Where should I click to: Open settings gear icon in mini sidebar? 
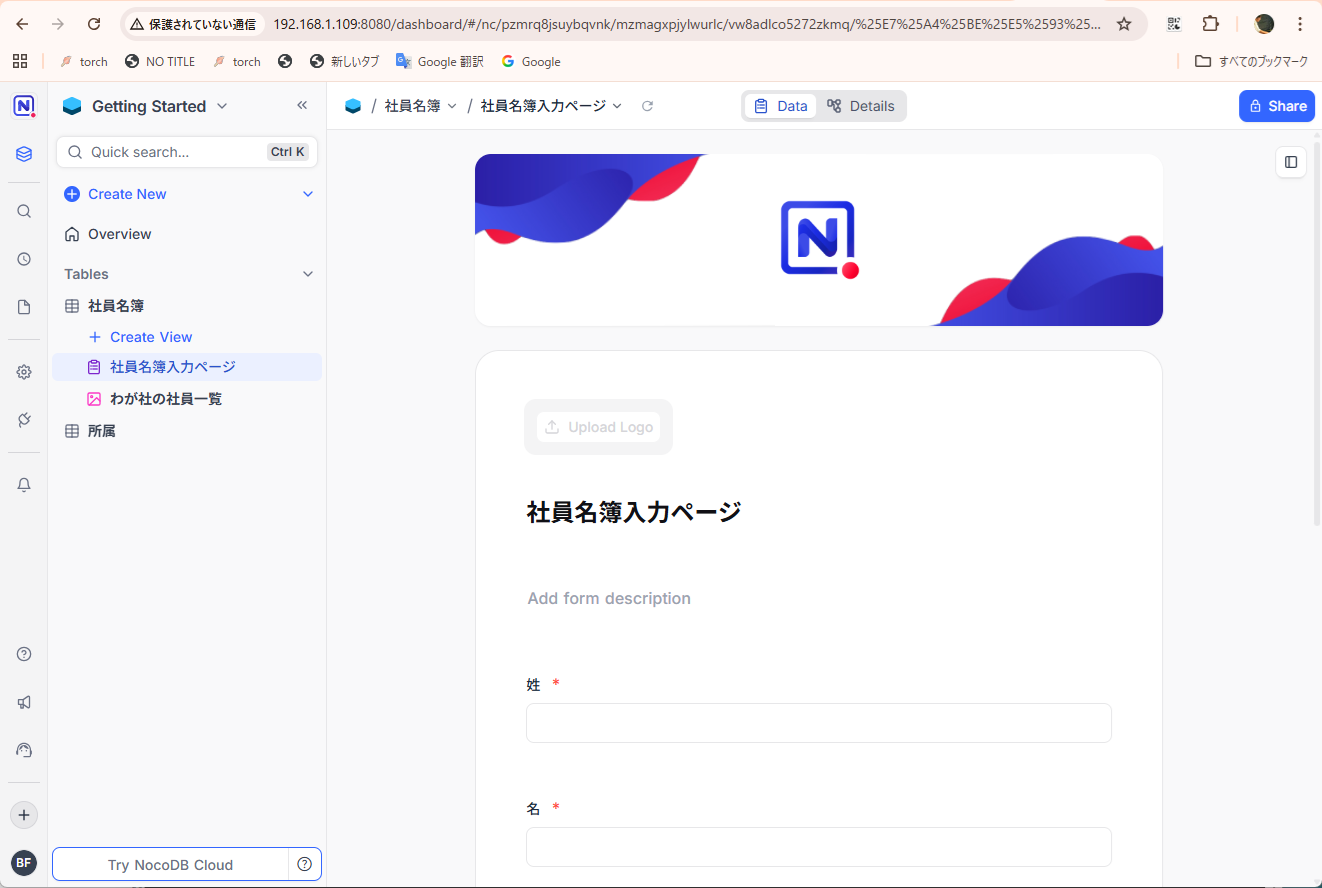pyautogui.click(x=24, y=372)
